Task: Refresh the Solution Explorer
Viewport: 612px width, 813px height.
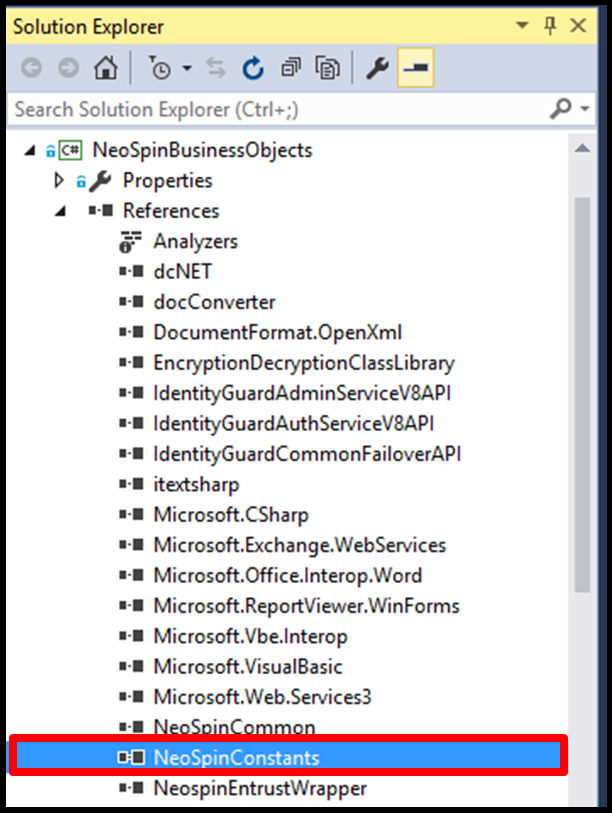Action: [x=253, y=68]
